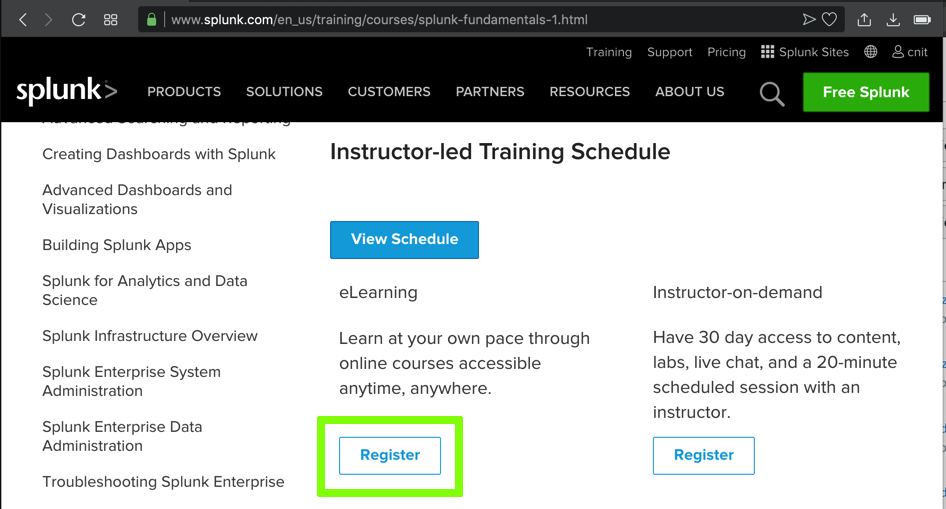Reload the Splunk training page
The width and height of the screenshot is (946, 509).
tap(79, 19)
